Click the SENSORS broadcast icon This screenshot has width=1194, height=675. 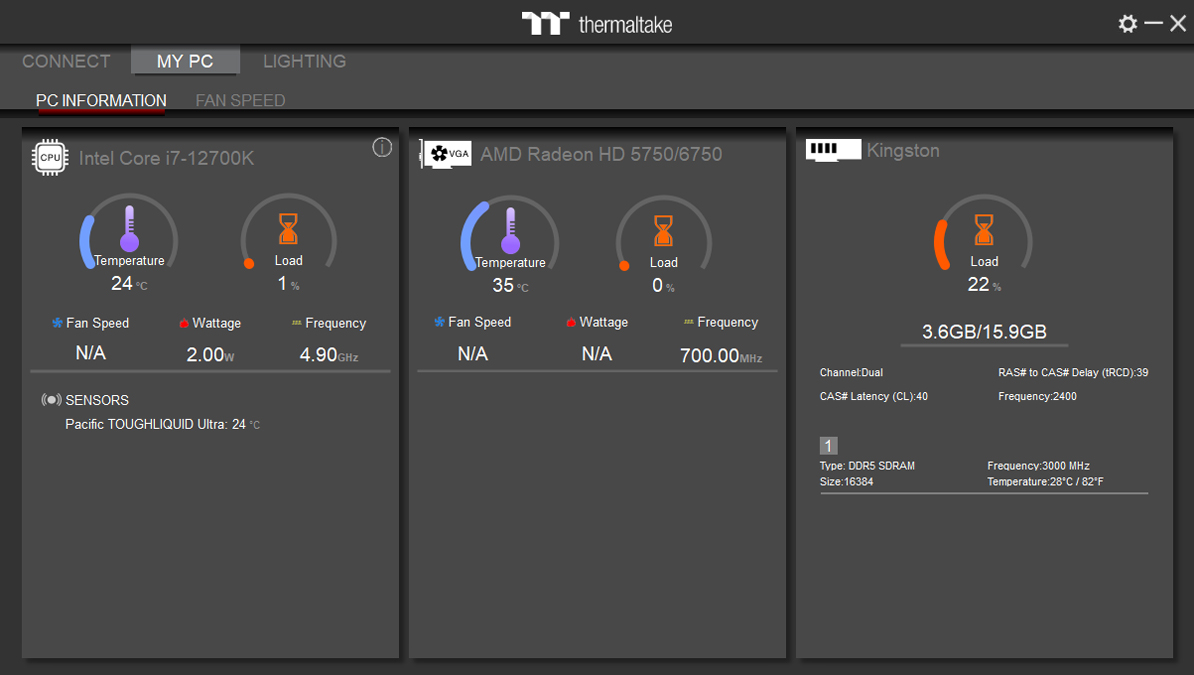pos(51,400)
